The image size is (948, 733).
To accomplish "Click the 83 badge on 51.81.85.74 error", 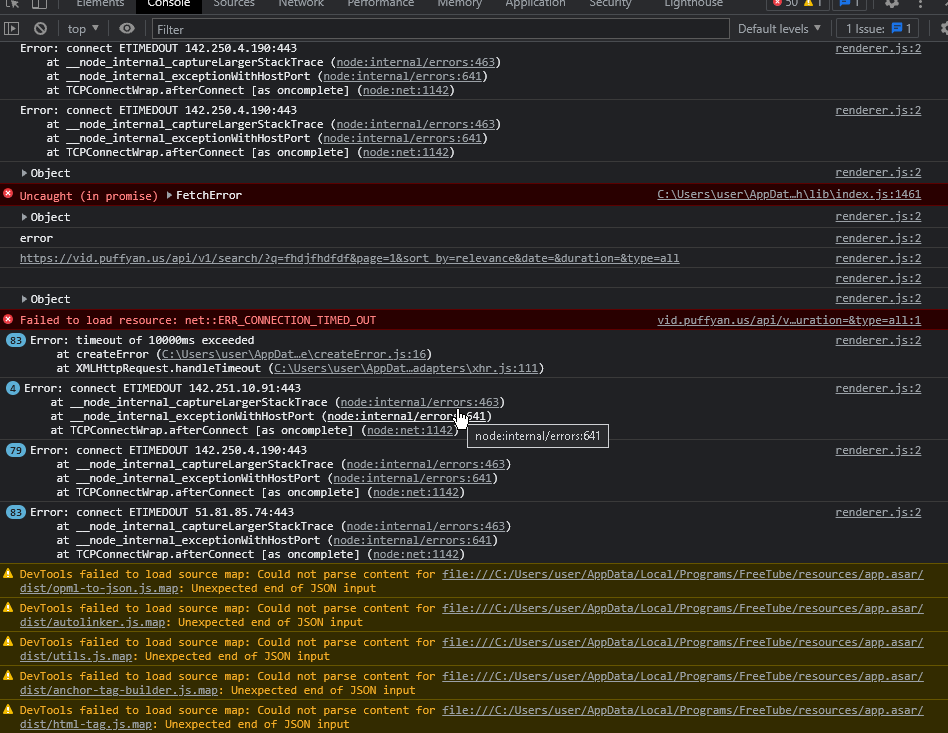I will (x=16, y=513).
